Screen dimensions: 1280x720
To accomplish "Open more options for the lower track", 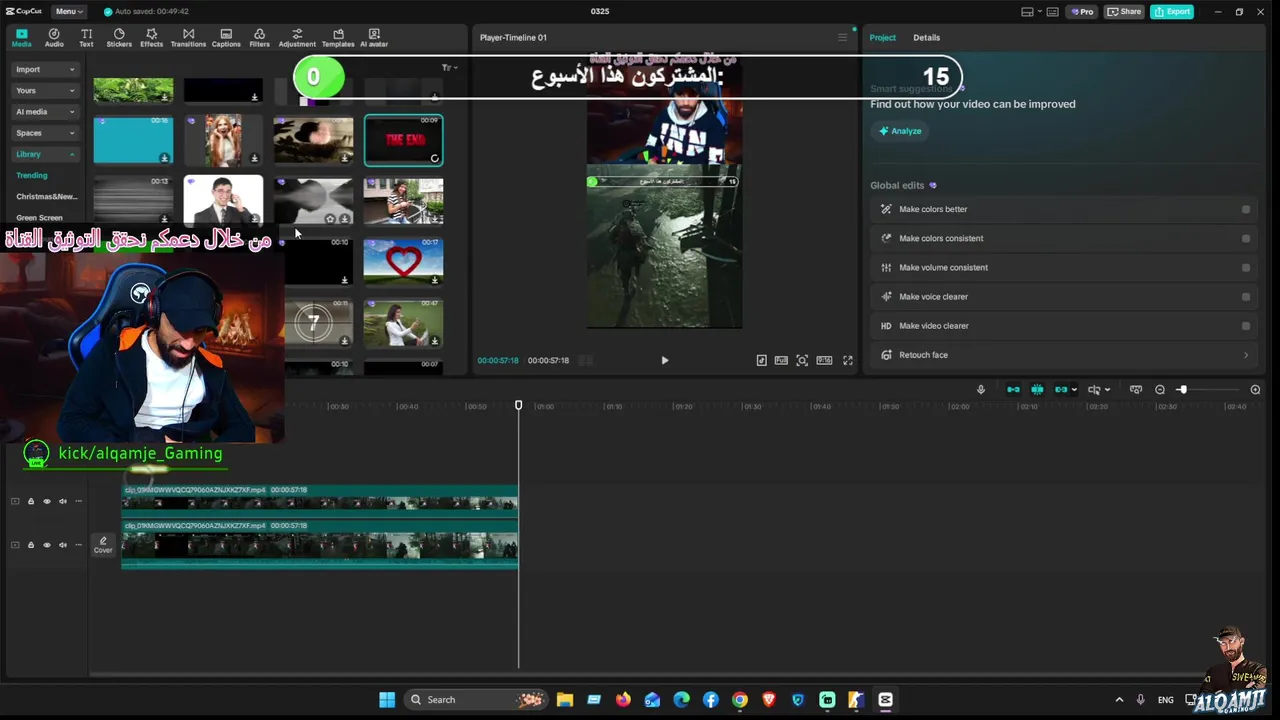I will pyautogui.click(x=79, y=545).
